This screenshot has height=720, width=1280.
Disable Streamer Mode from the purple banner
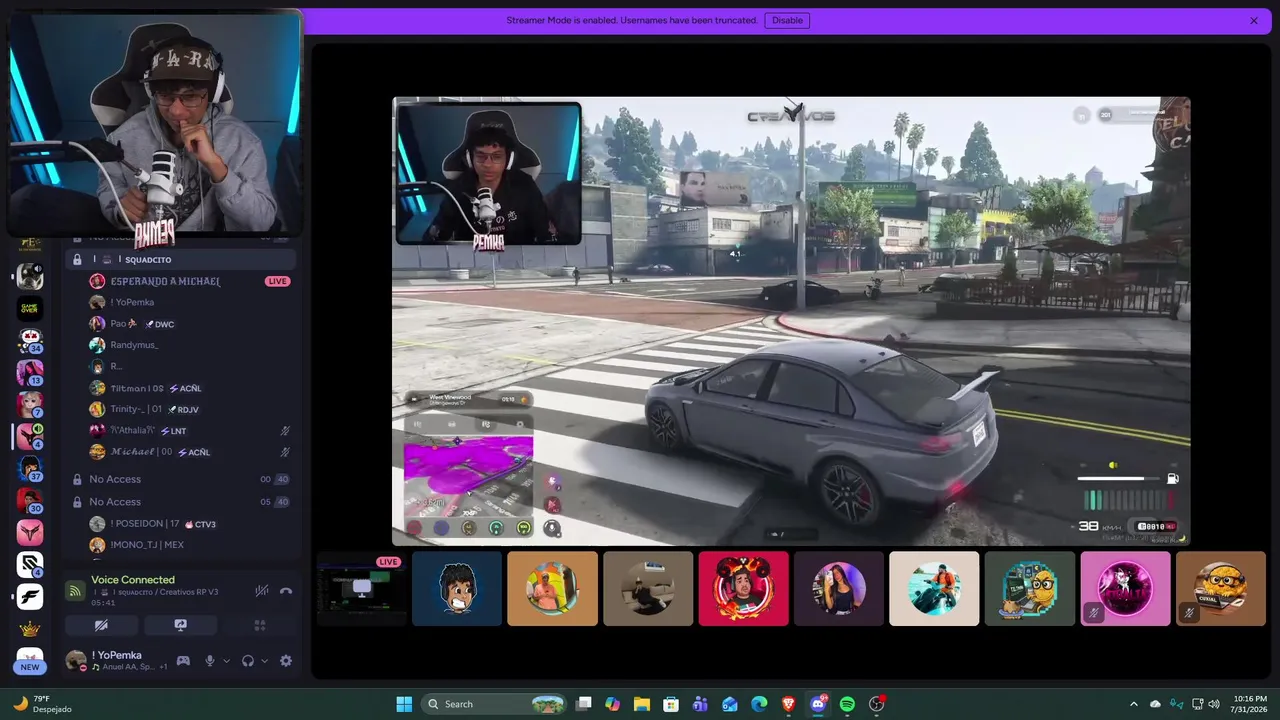point(787,20)
